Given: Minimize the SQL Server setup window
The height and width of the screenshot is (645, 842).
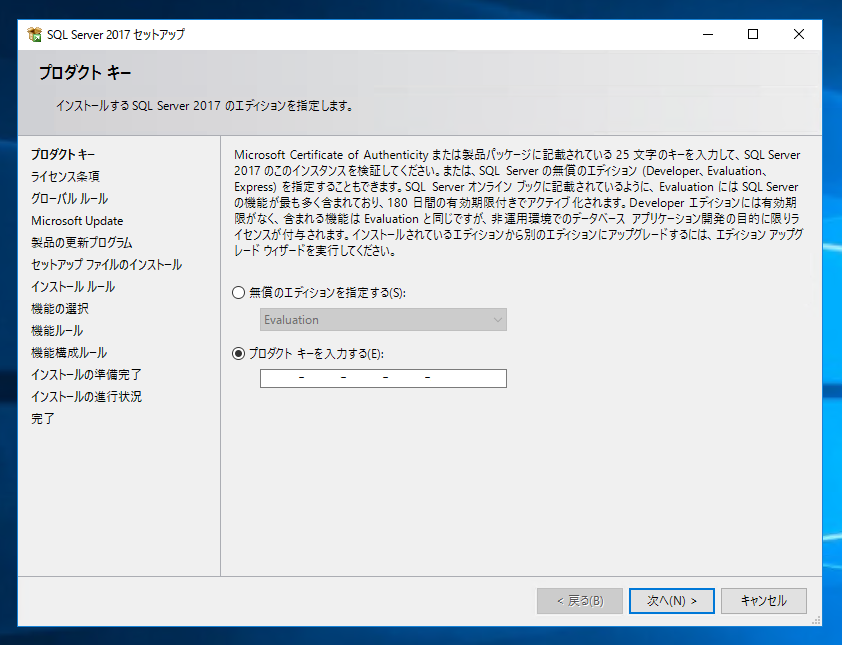Looking at the screenshot, I should pos(708,34).
